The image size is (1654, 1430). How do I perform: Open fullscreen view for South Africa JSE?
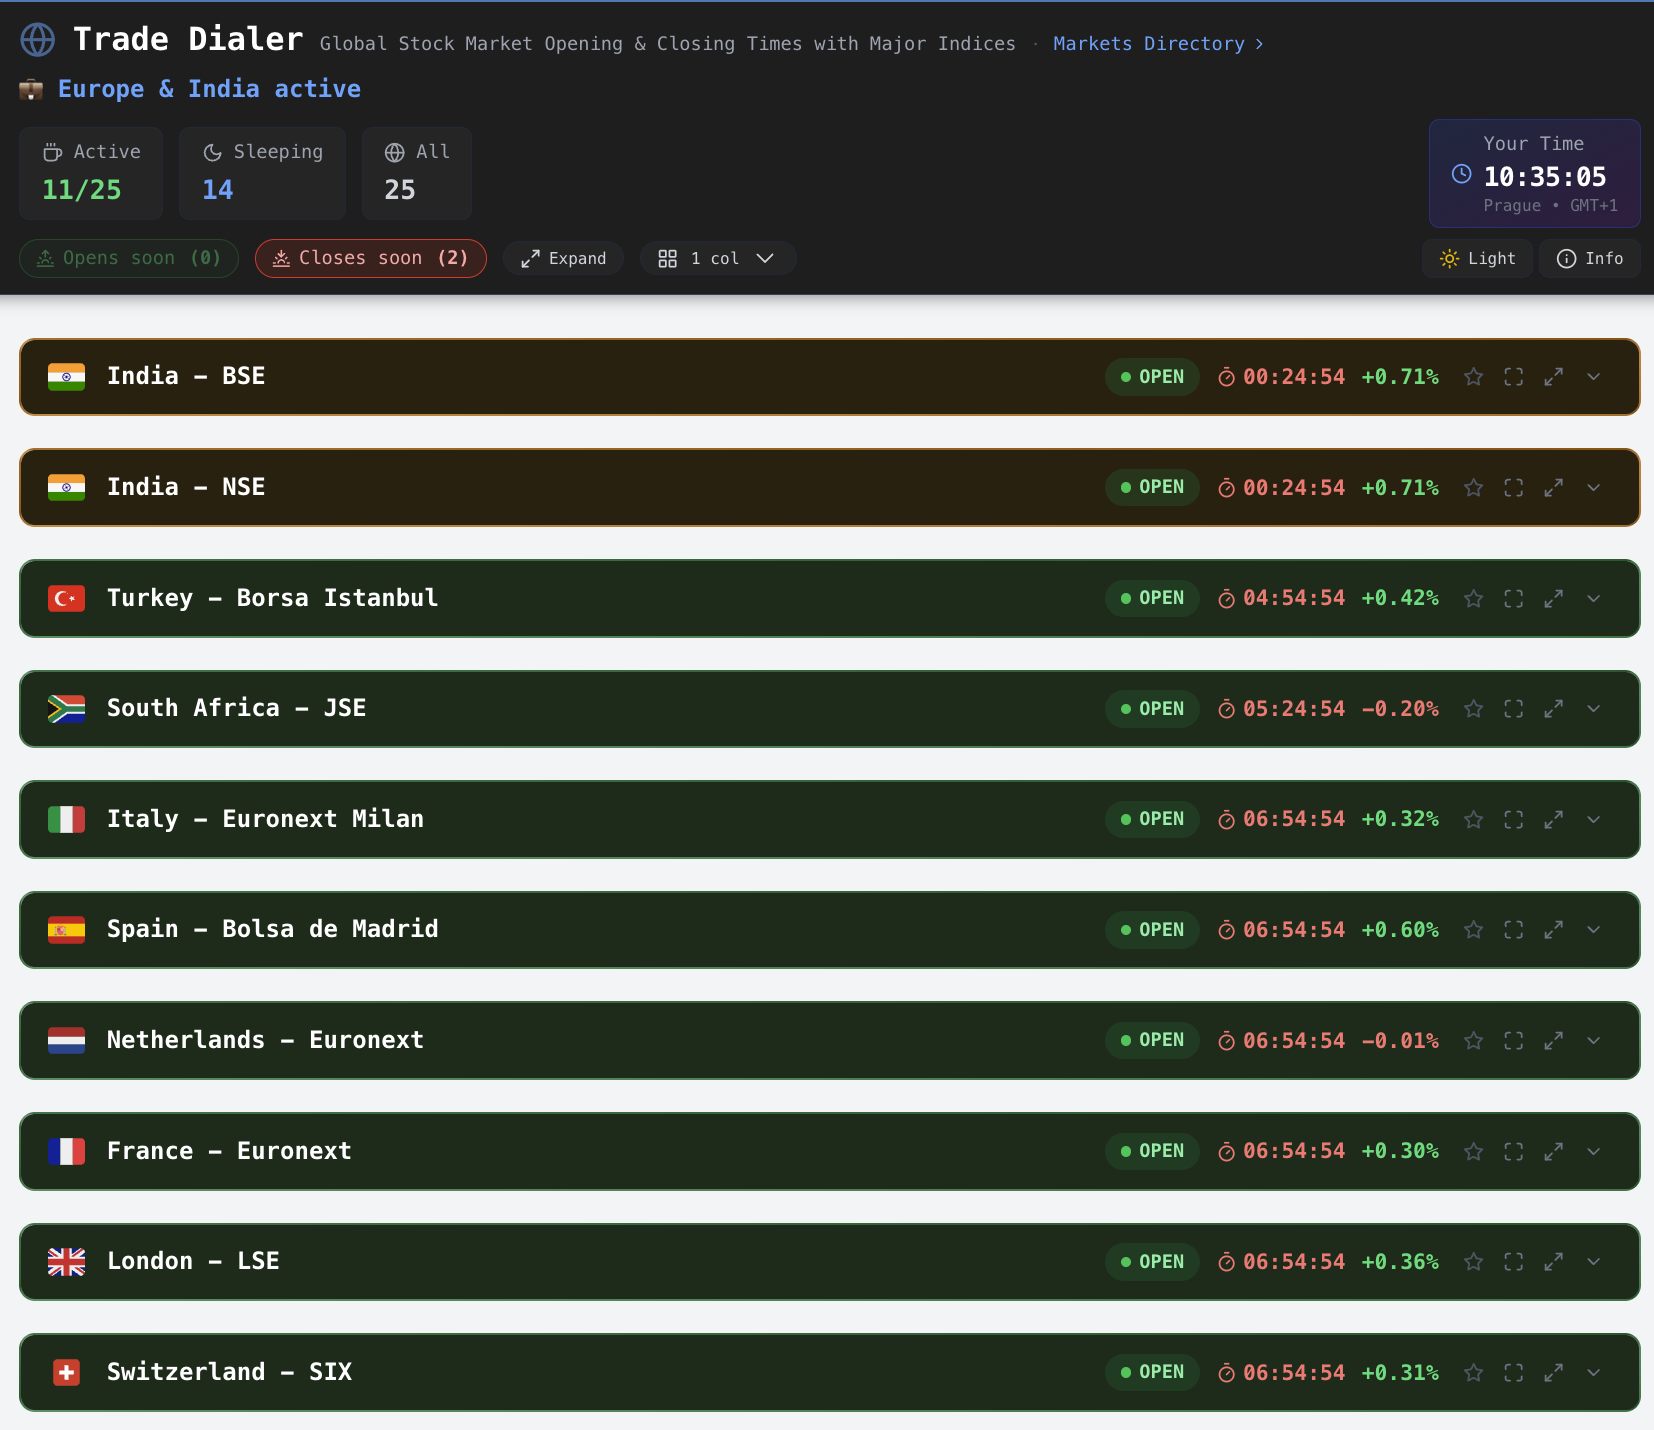point(1513,708)
